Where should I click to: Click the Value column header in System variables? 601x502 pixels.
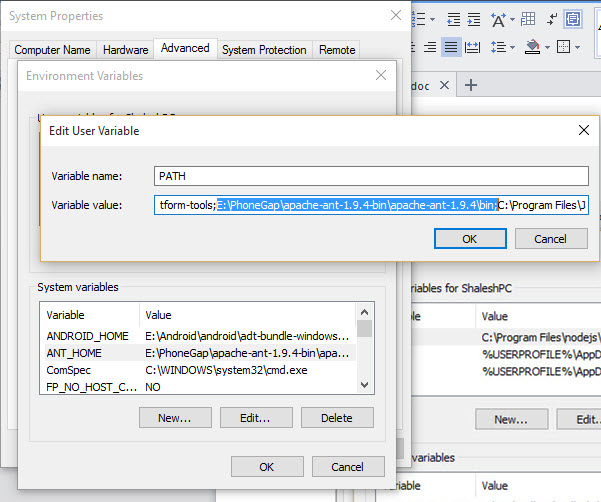[x=248, y=315]
